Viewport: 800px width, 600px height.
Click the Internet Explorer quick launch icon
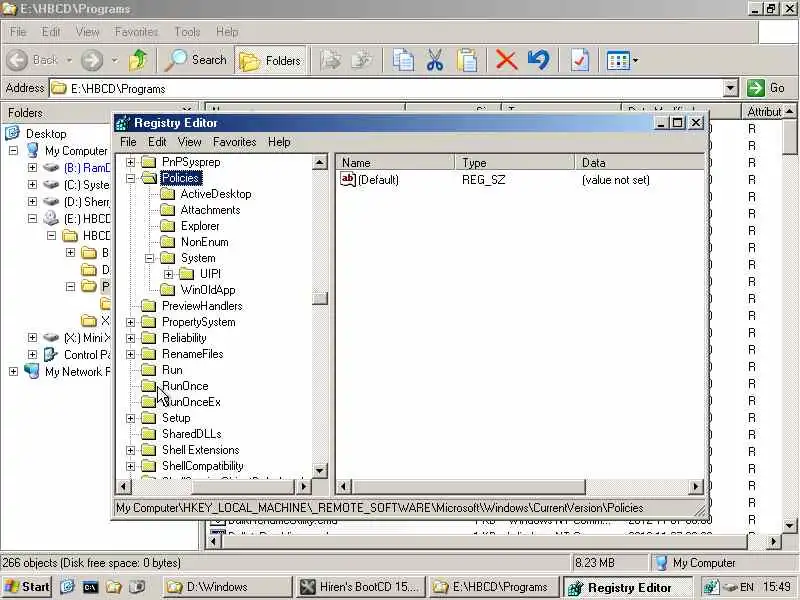click(x=67, y=587)
